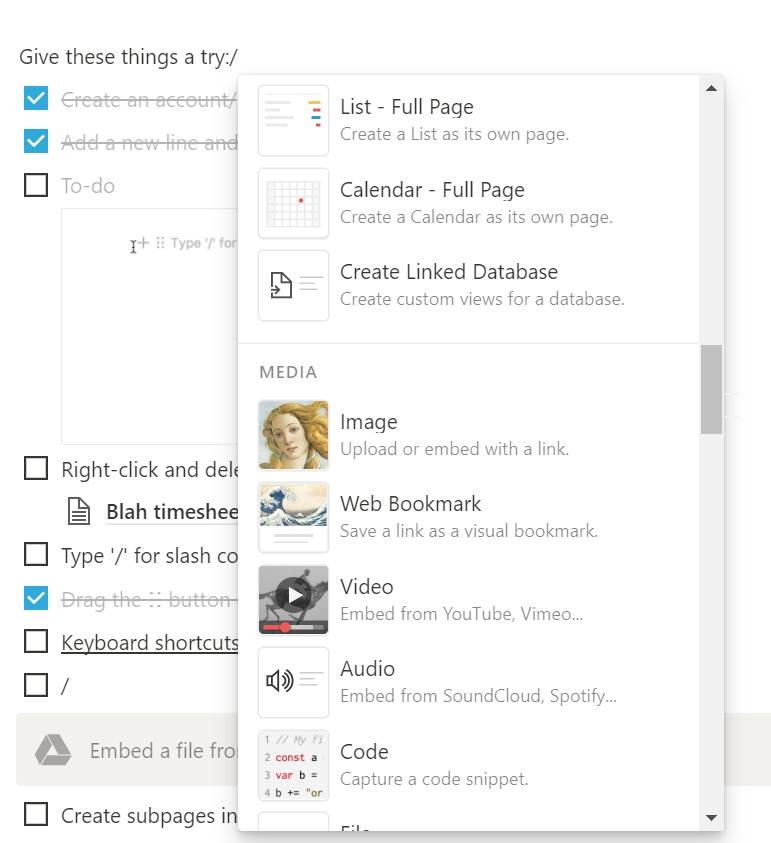Click the Audio speaker icon
Viewport: 771px width, 843px height.
click(293, 682)
